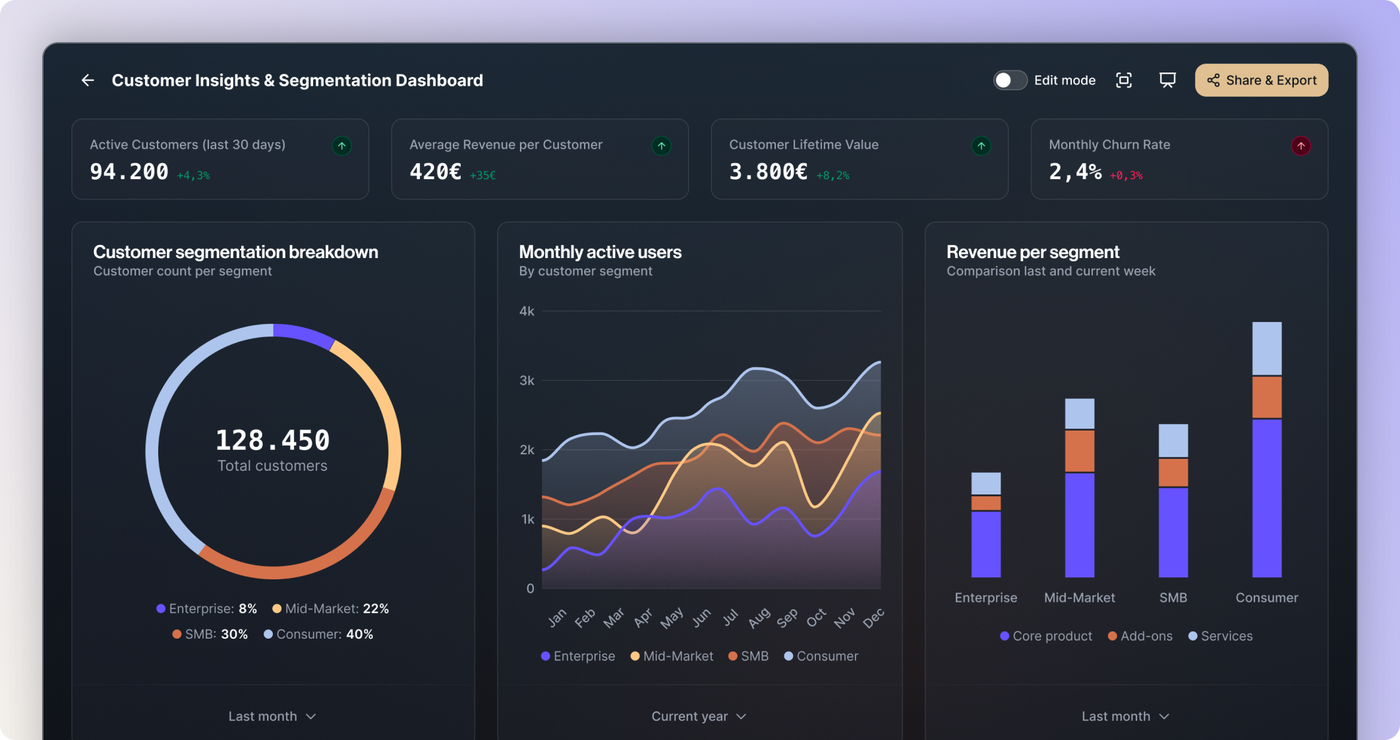Click the total customers count inside the donut chart
This screenshot has width=1400, height=740.
point(272,439)
